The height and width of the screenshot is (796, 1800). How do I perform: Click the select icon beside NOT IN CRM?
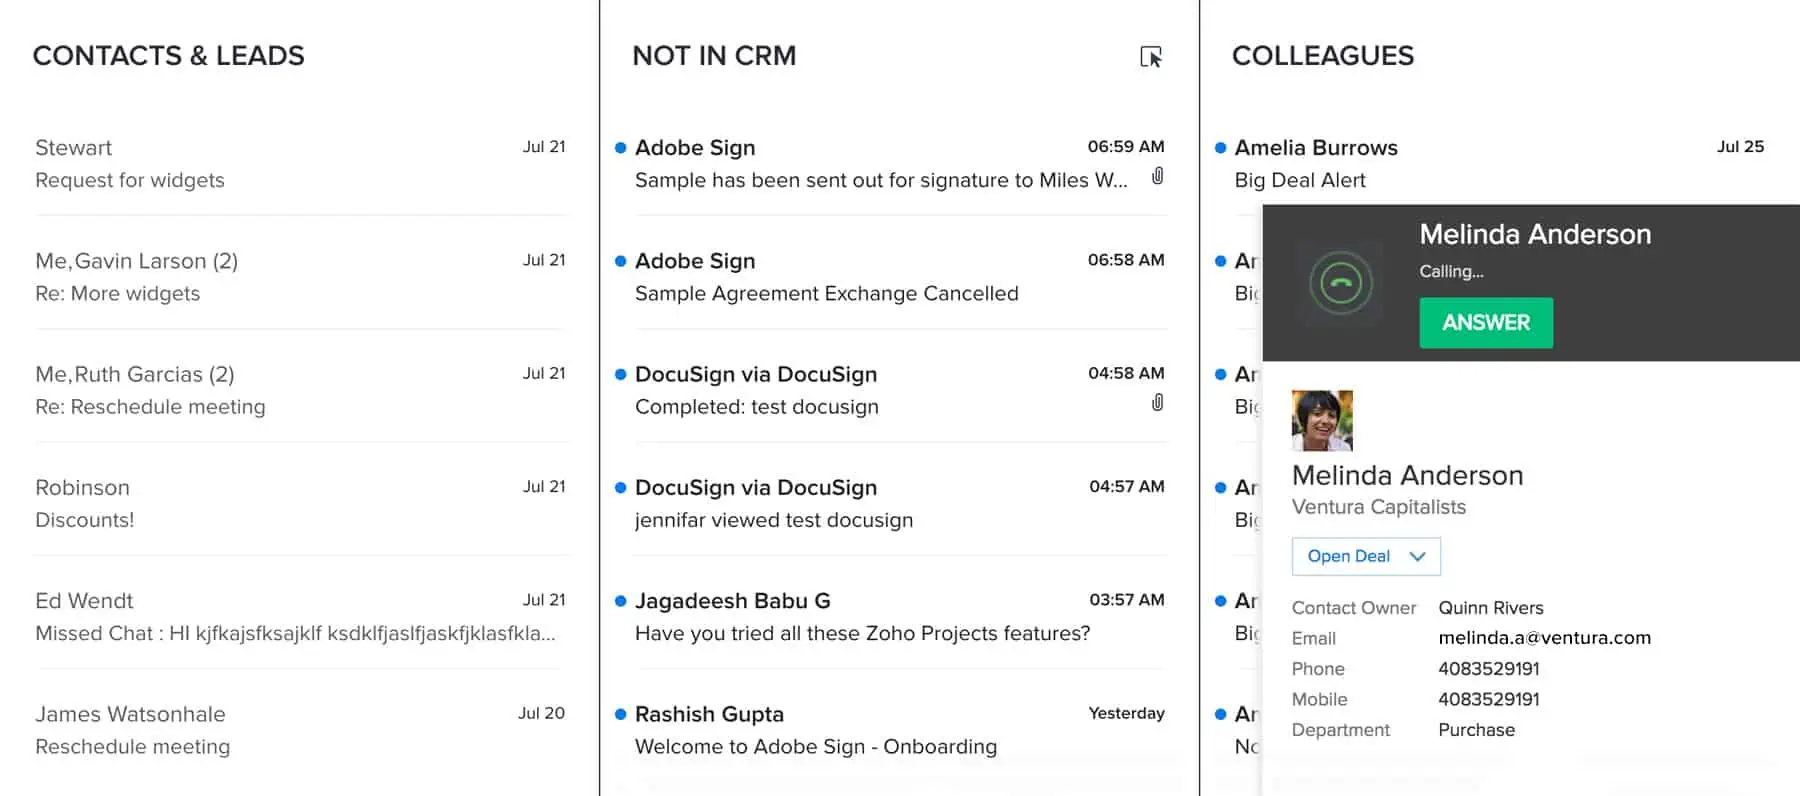(1151, 57)
